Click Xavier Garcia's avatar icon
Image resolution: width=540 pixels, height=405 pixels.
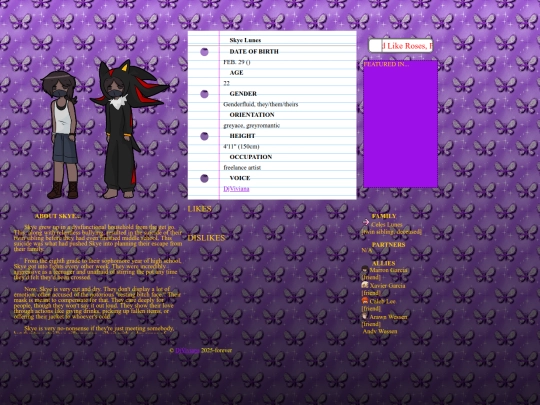[365, 285]
